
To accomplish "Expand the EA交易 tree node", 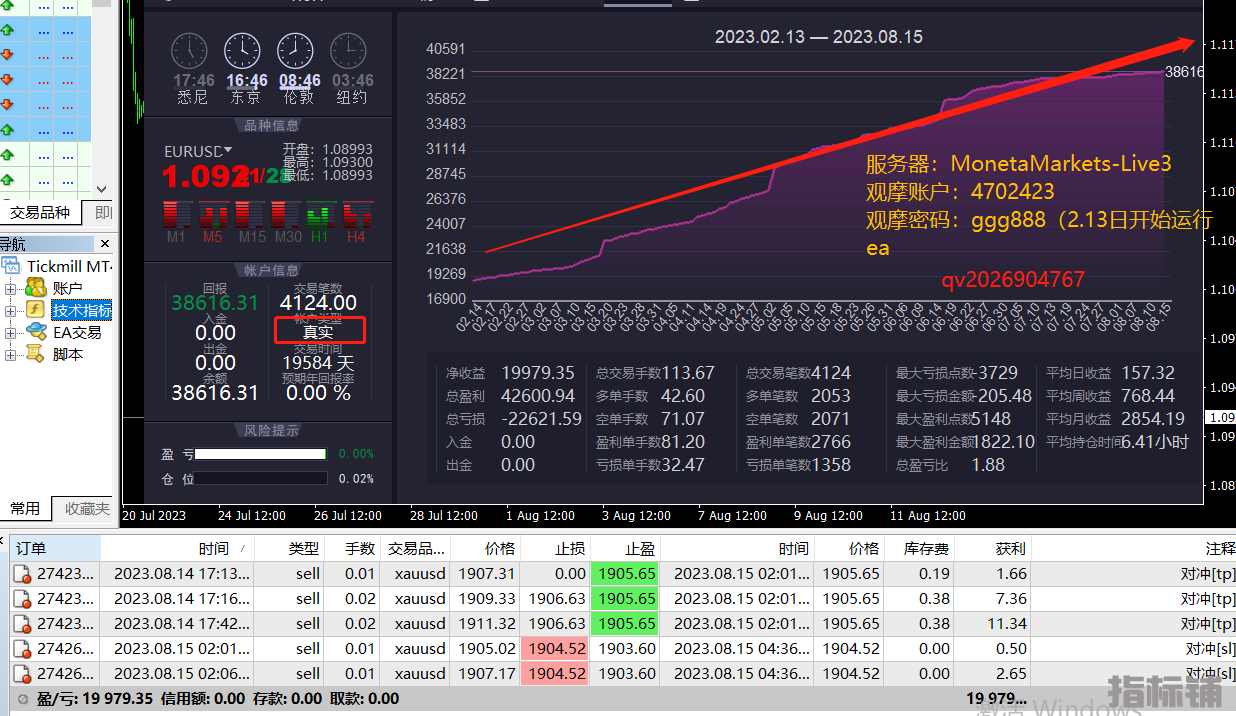I will click(11, 333).
